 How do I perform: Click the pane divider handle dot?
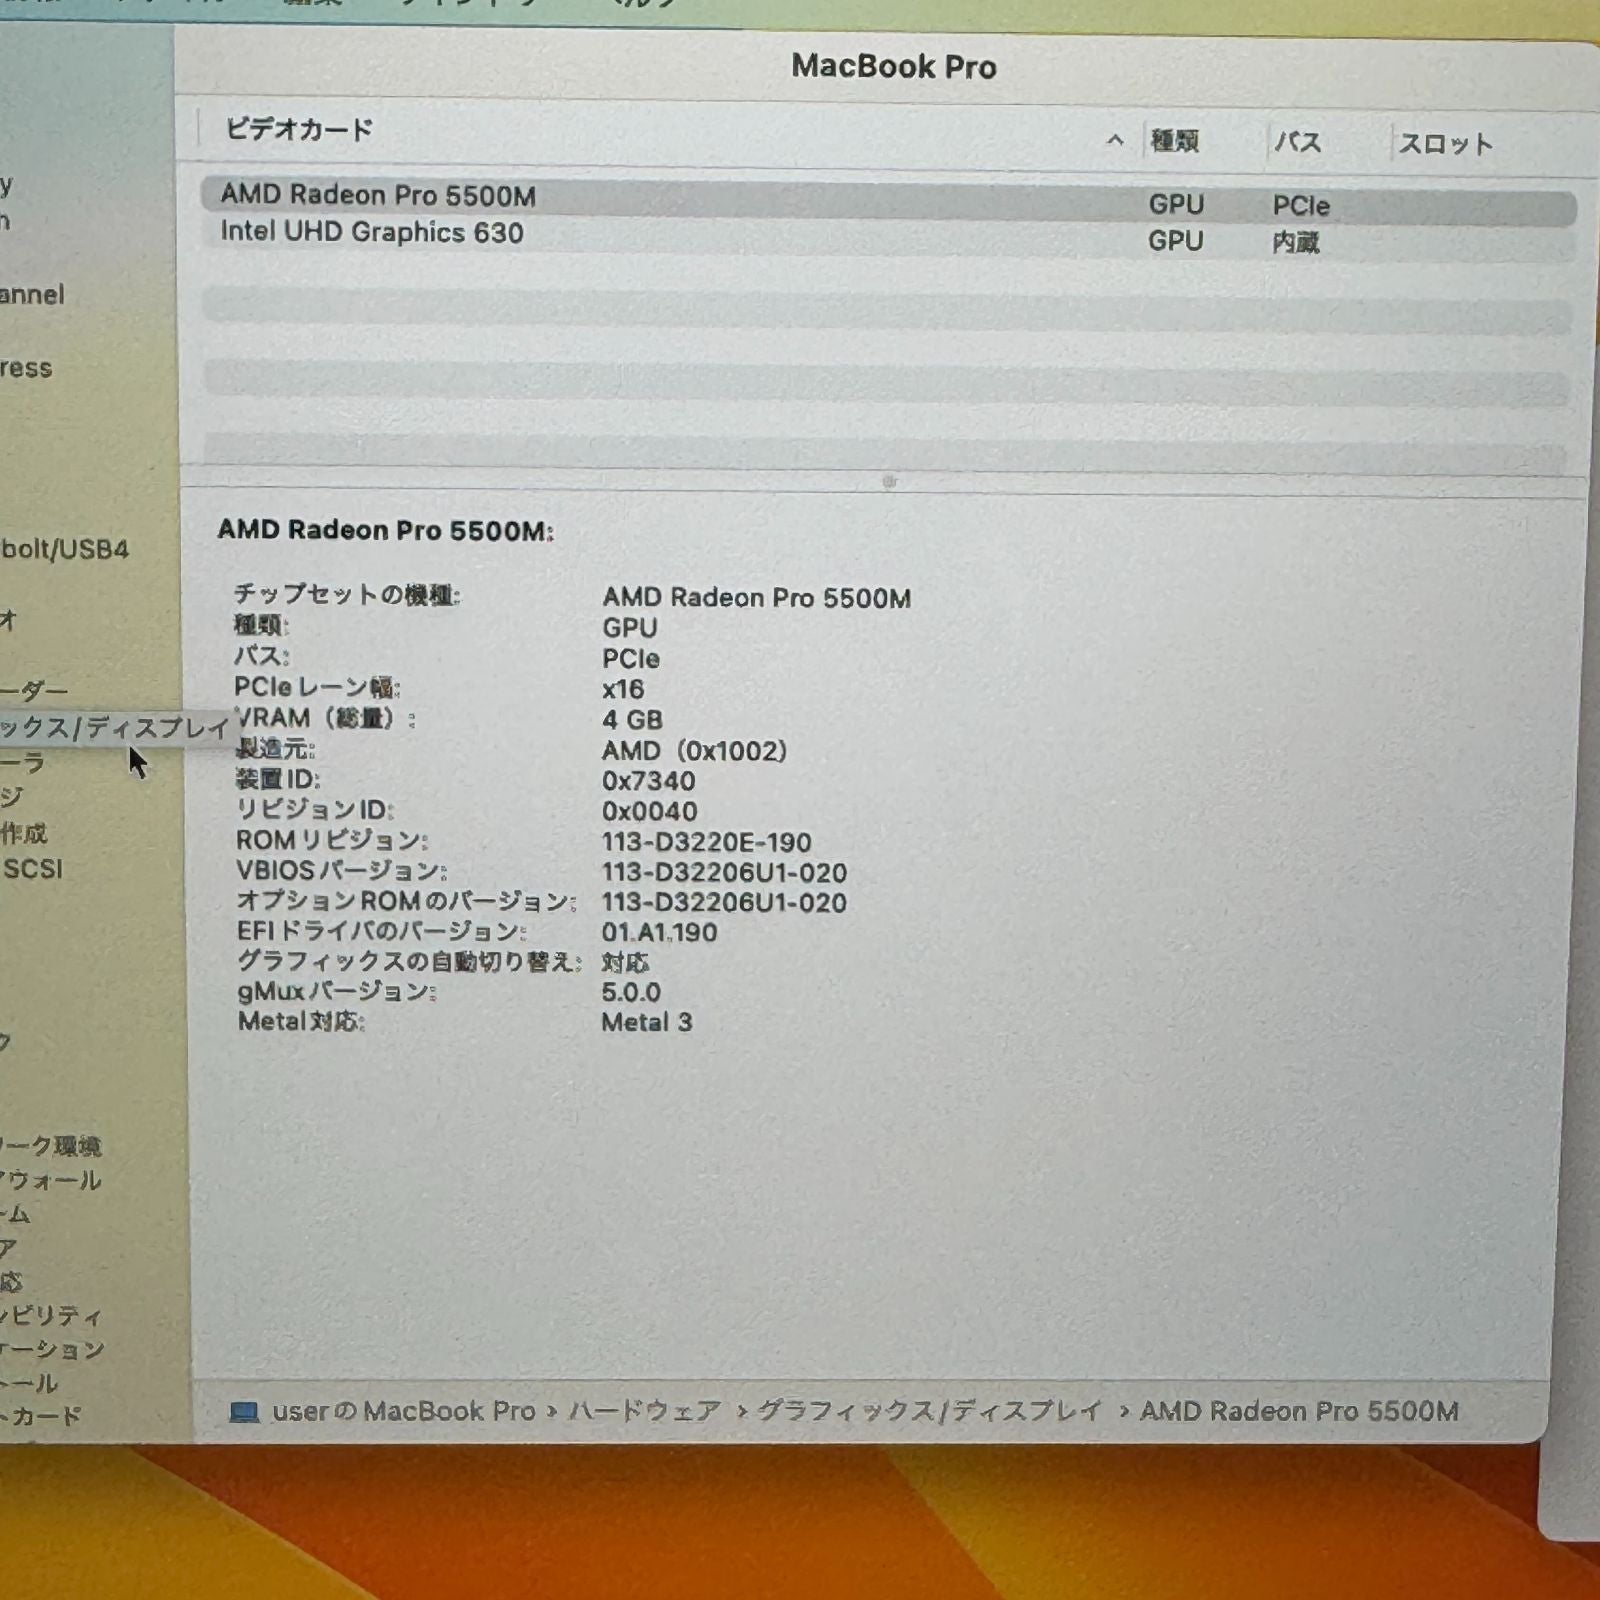[x=889, y=482]
